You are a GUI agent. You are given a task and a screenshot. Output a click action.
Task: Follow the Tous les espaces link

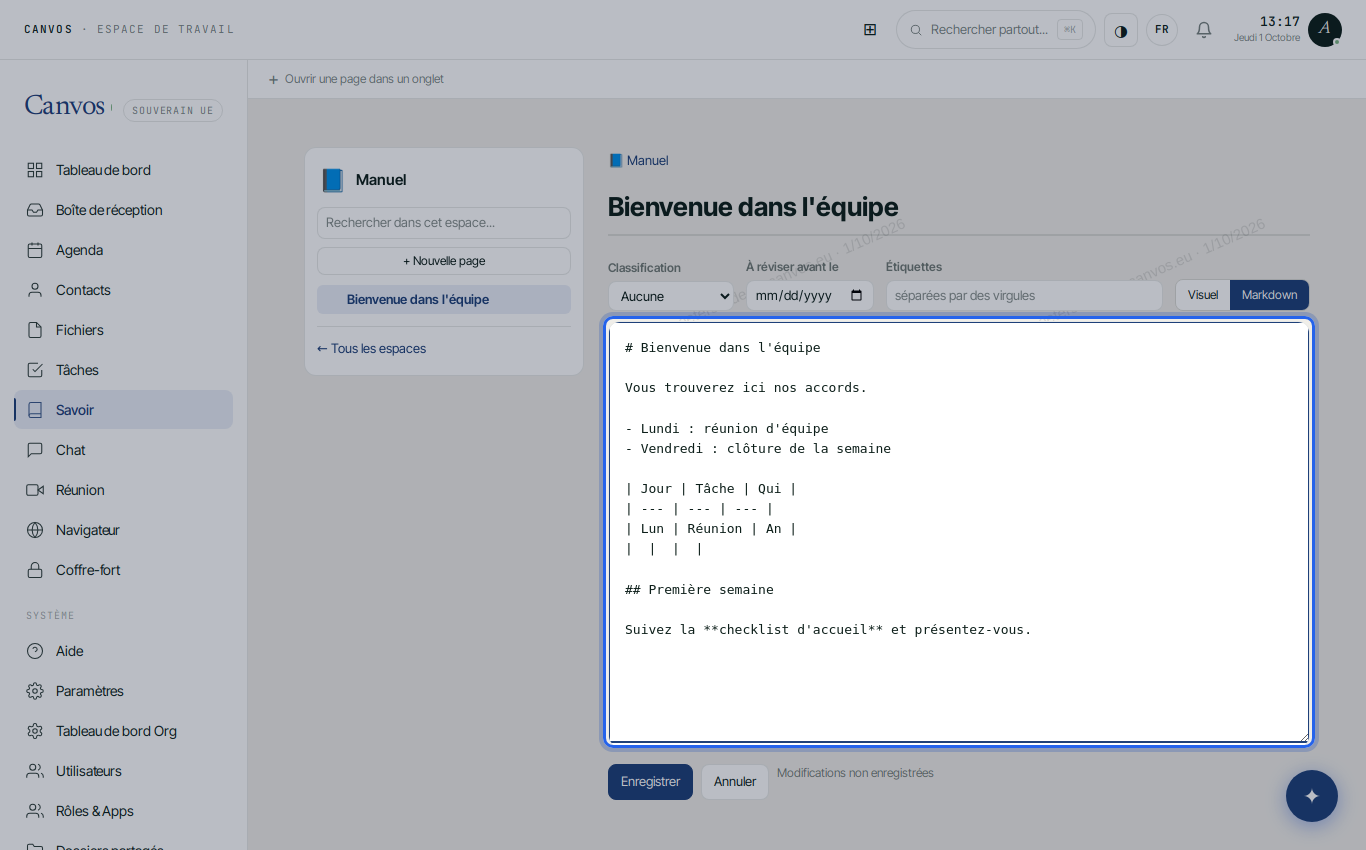(x=371, y=349)
